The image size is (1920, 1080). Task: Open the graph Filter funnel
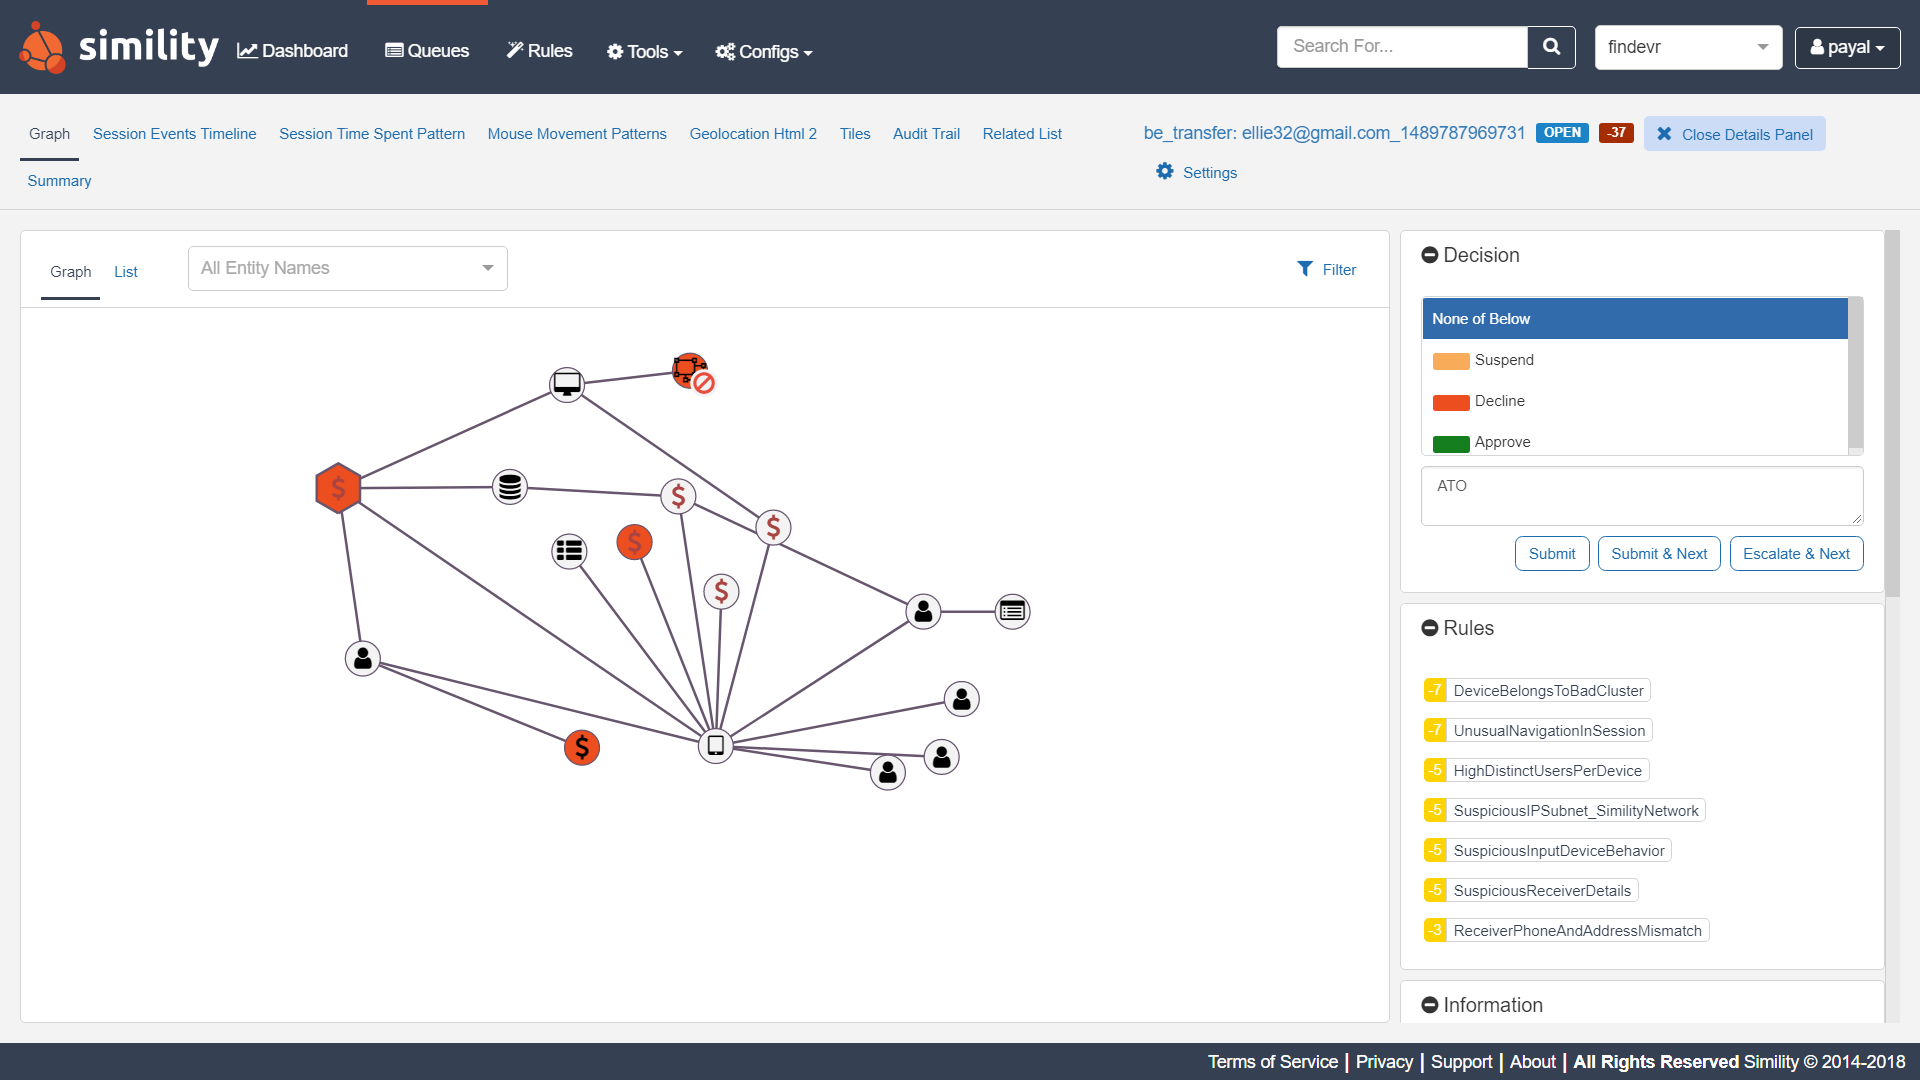(x=1326, y=269)
